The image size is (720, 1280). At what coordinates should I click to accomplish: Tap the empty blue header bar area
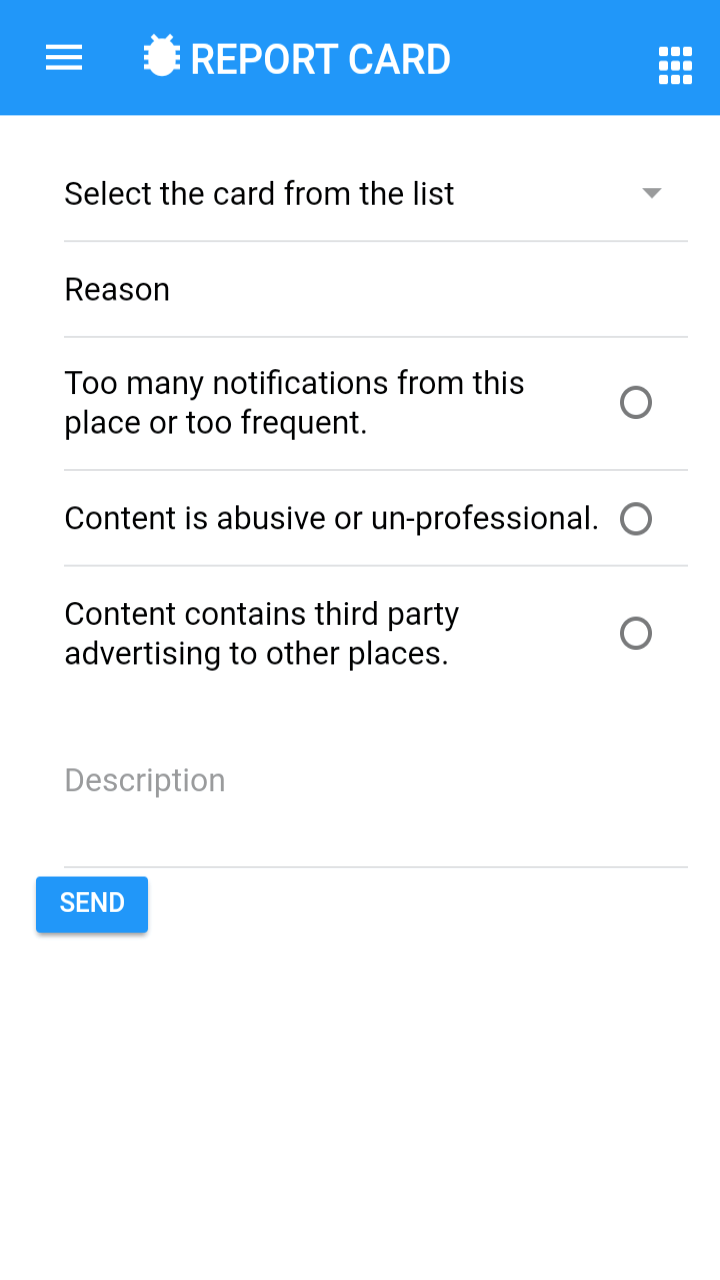[550, 58]
